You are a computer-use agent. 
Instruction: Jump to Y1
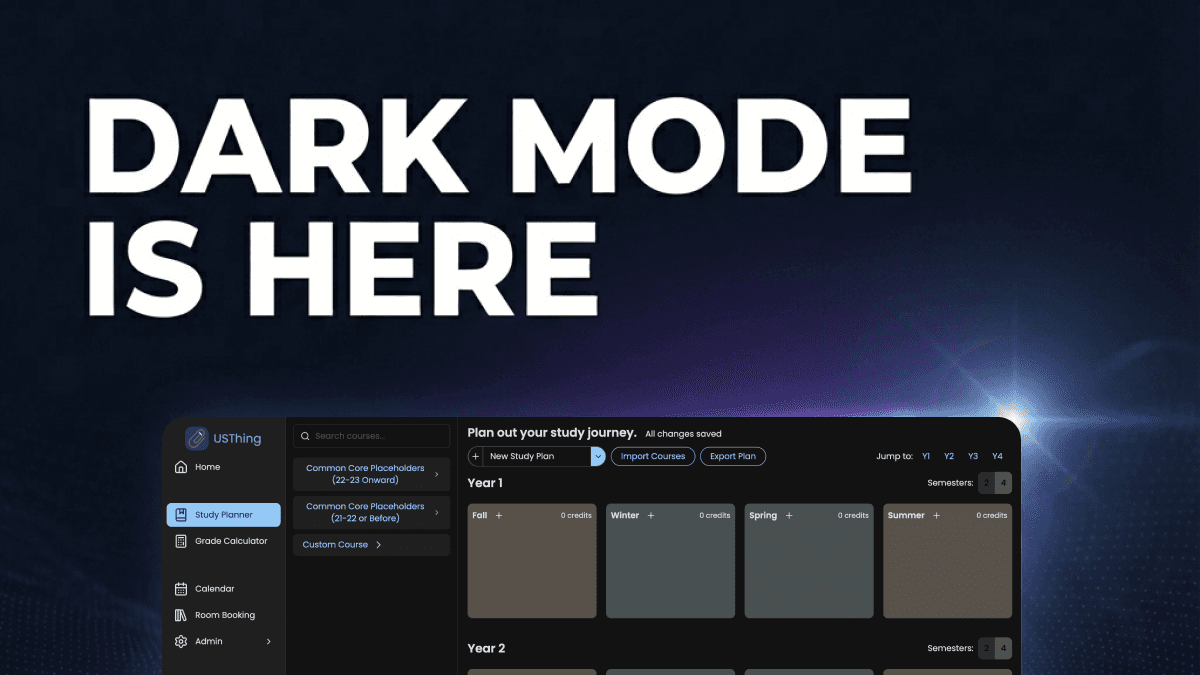click(926, 456)
